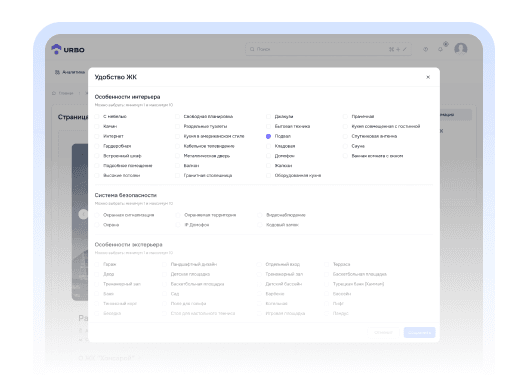Image resolution: width=529 pixels, height=380 pixels.
Task: Tick the Встроенный шкаф checkbox
Action: pyautogui.click(x=97, y=156)
